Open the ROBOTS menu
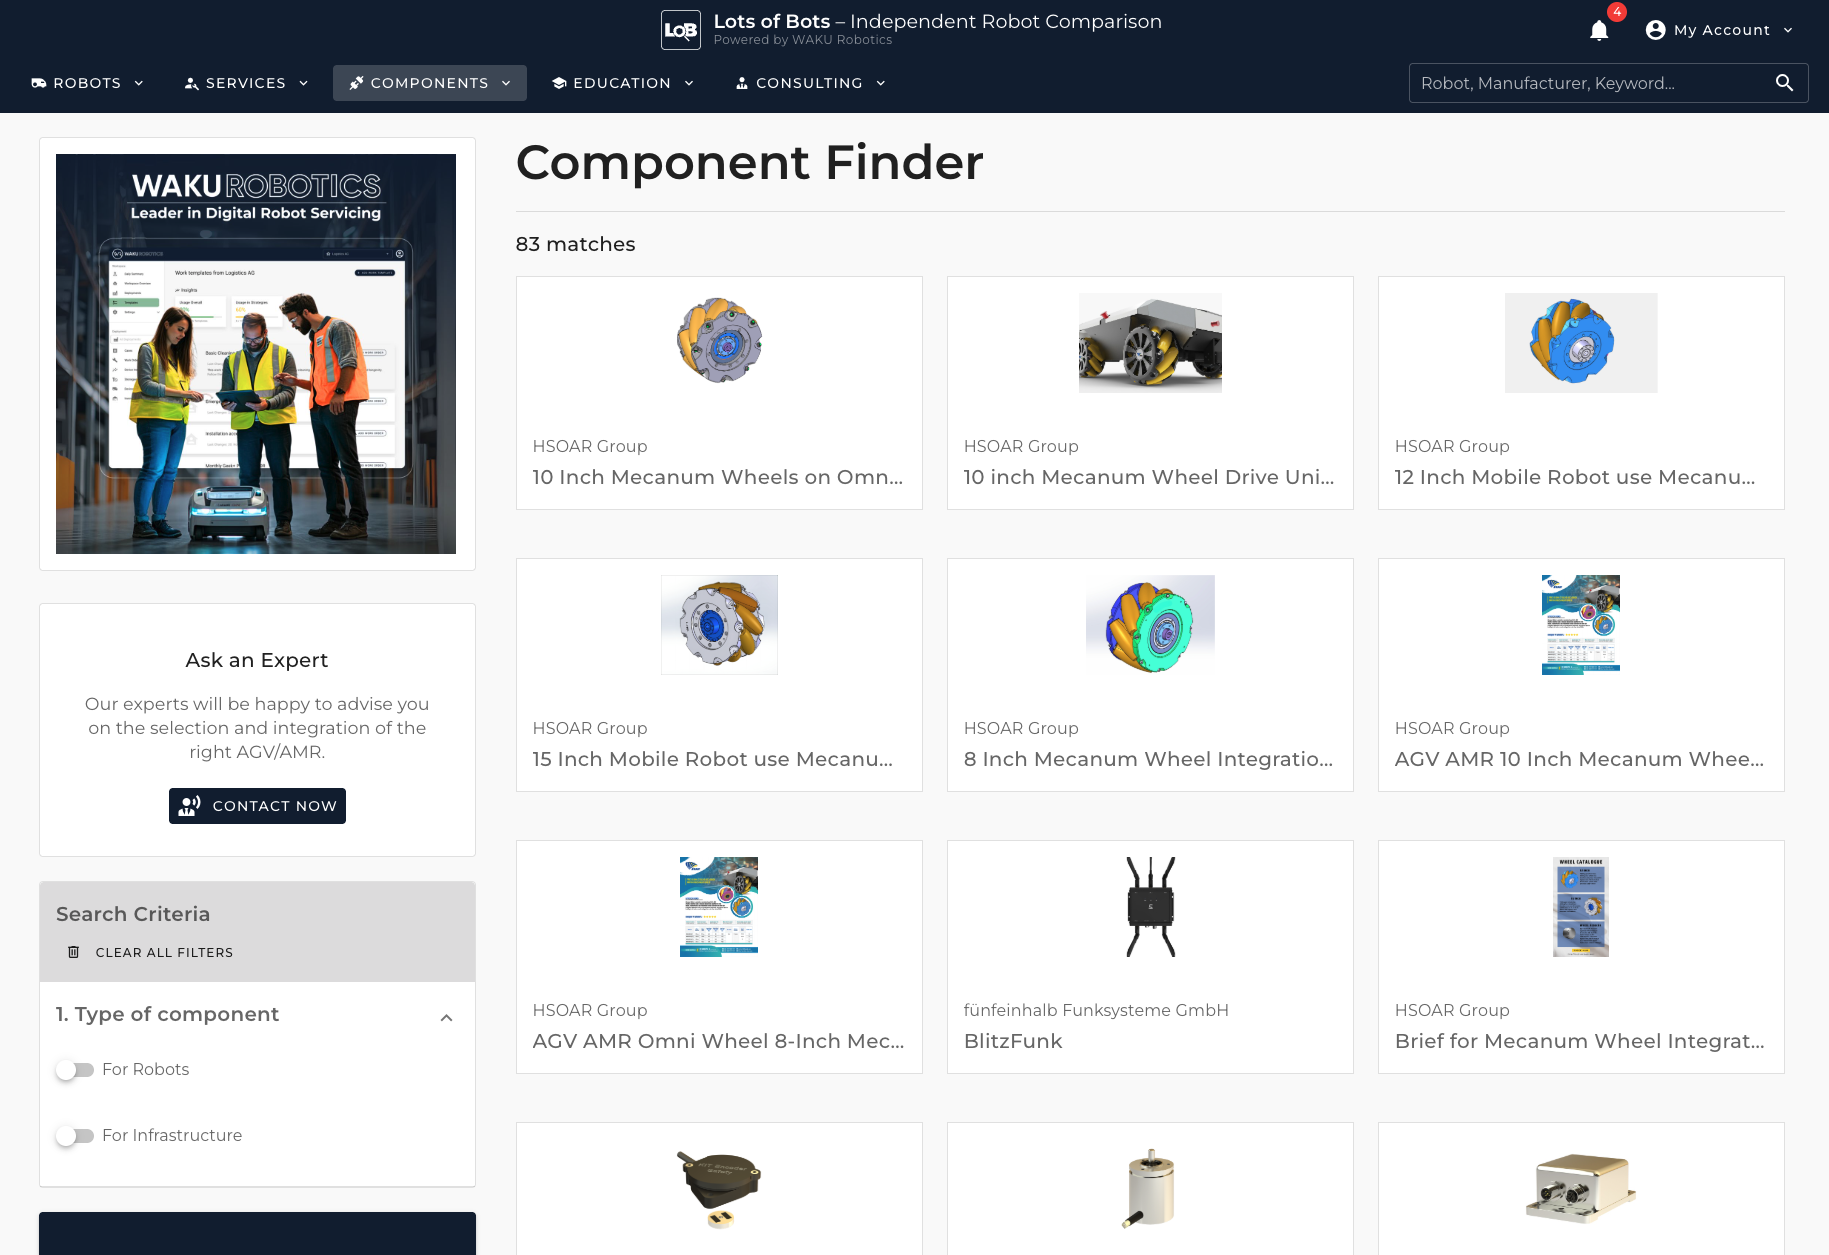Viewport: 1829px width, 1255px height. pos(88,83)
